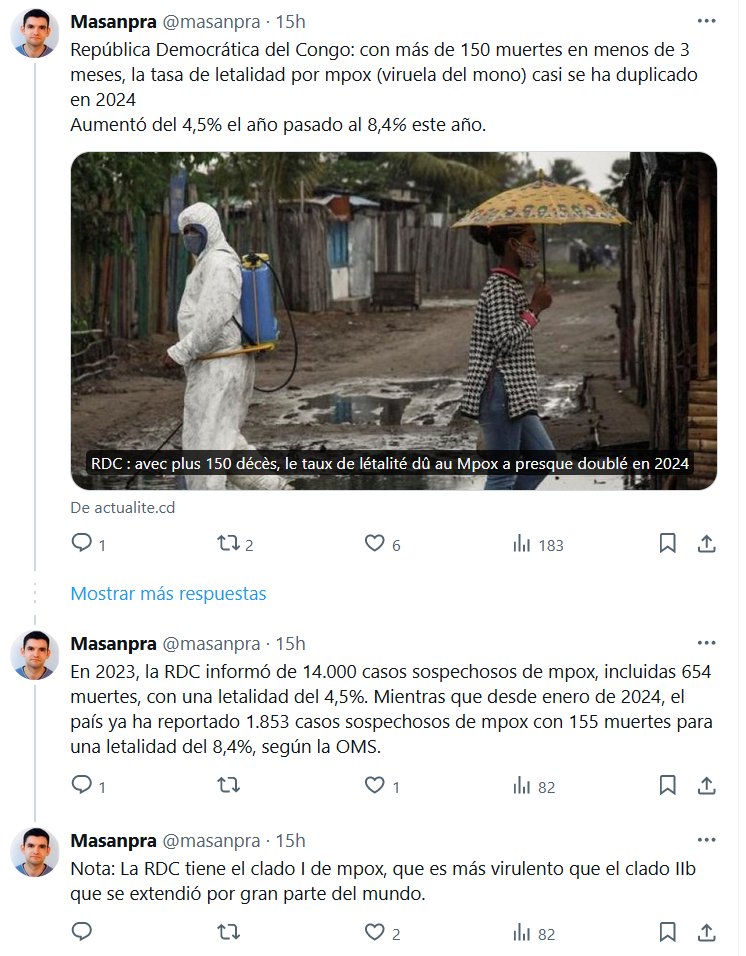Like the first tweet with 6 likes
The width and height of the screenshot is (746, 956).
pyautogui.click(x=374, y=544)
